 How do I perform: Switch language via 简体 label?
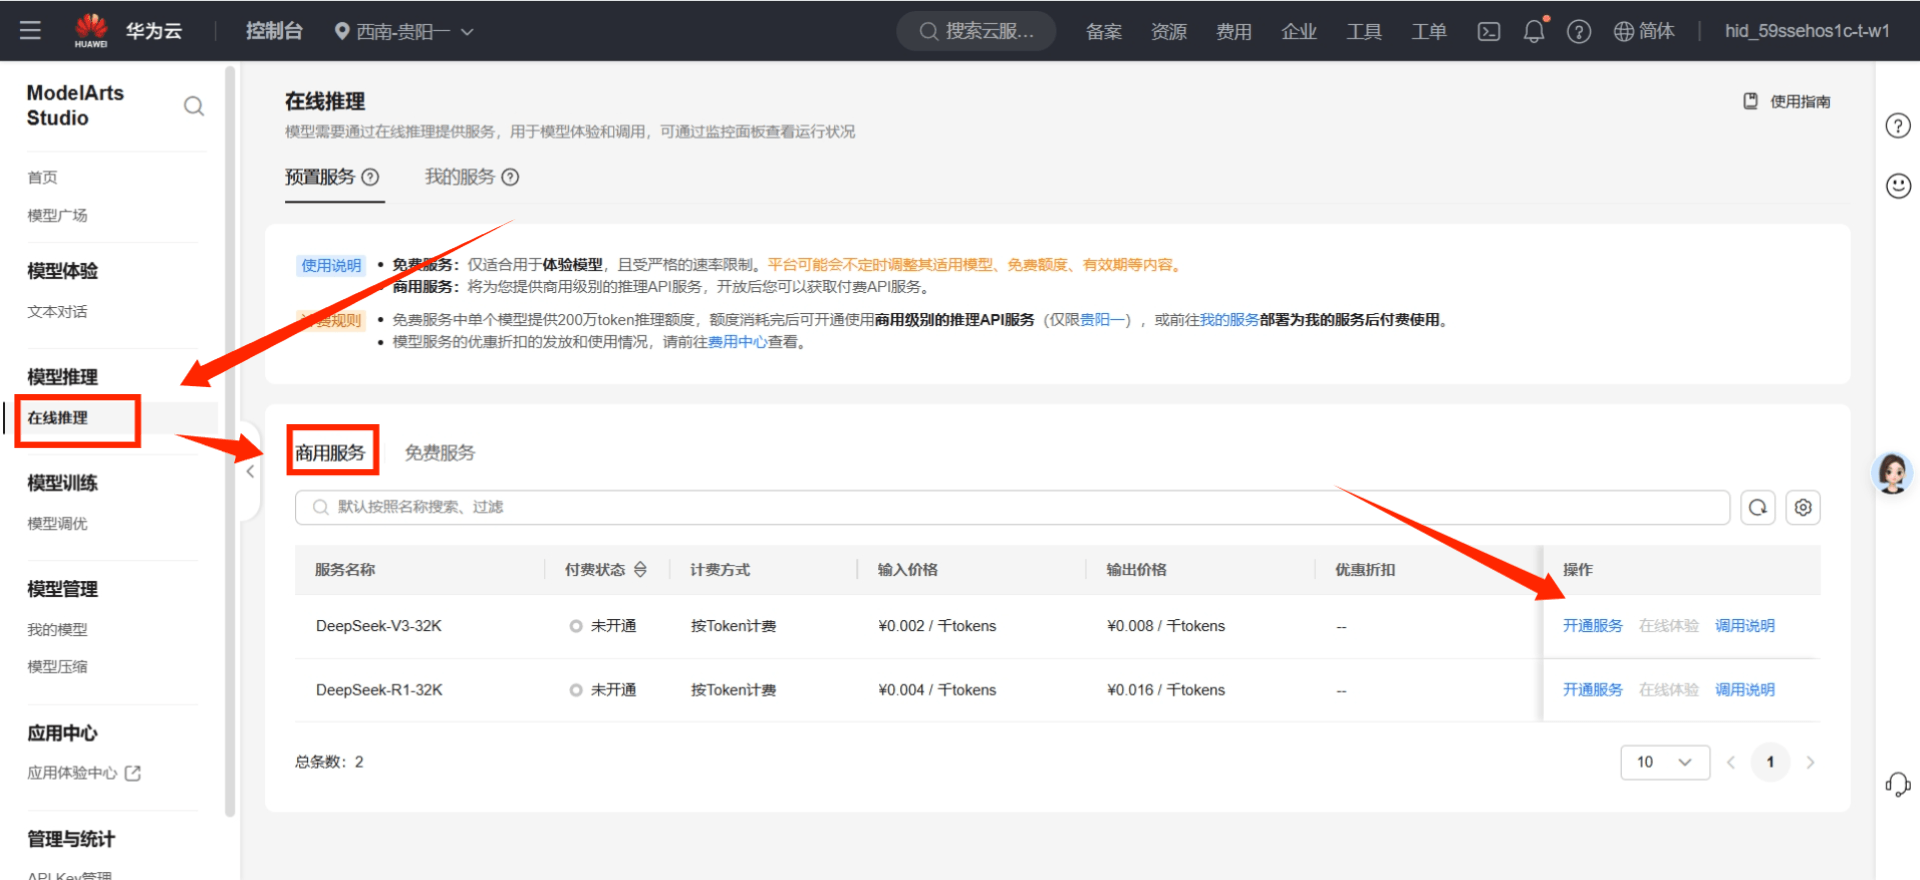[x=1657, y=31]
